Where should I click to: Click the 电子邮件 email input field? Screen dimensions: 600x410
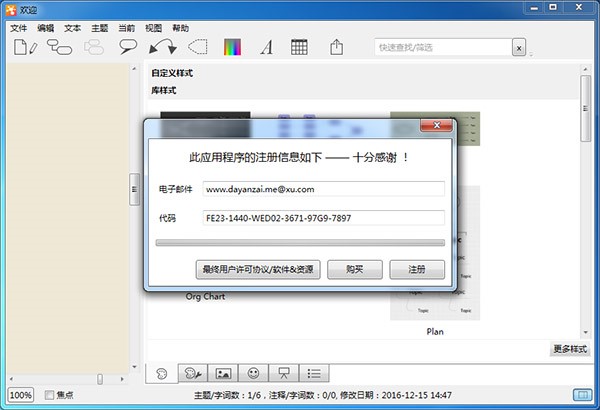(324, 189)
